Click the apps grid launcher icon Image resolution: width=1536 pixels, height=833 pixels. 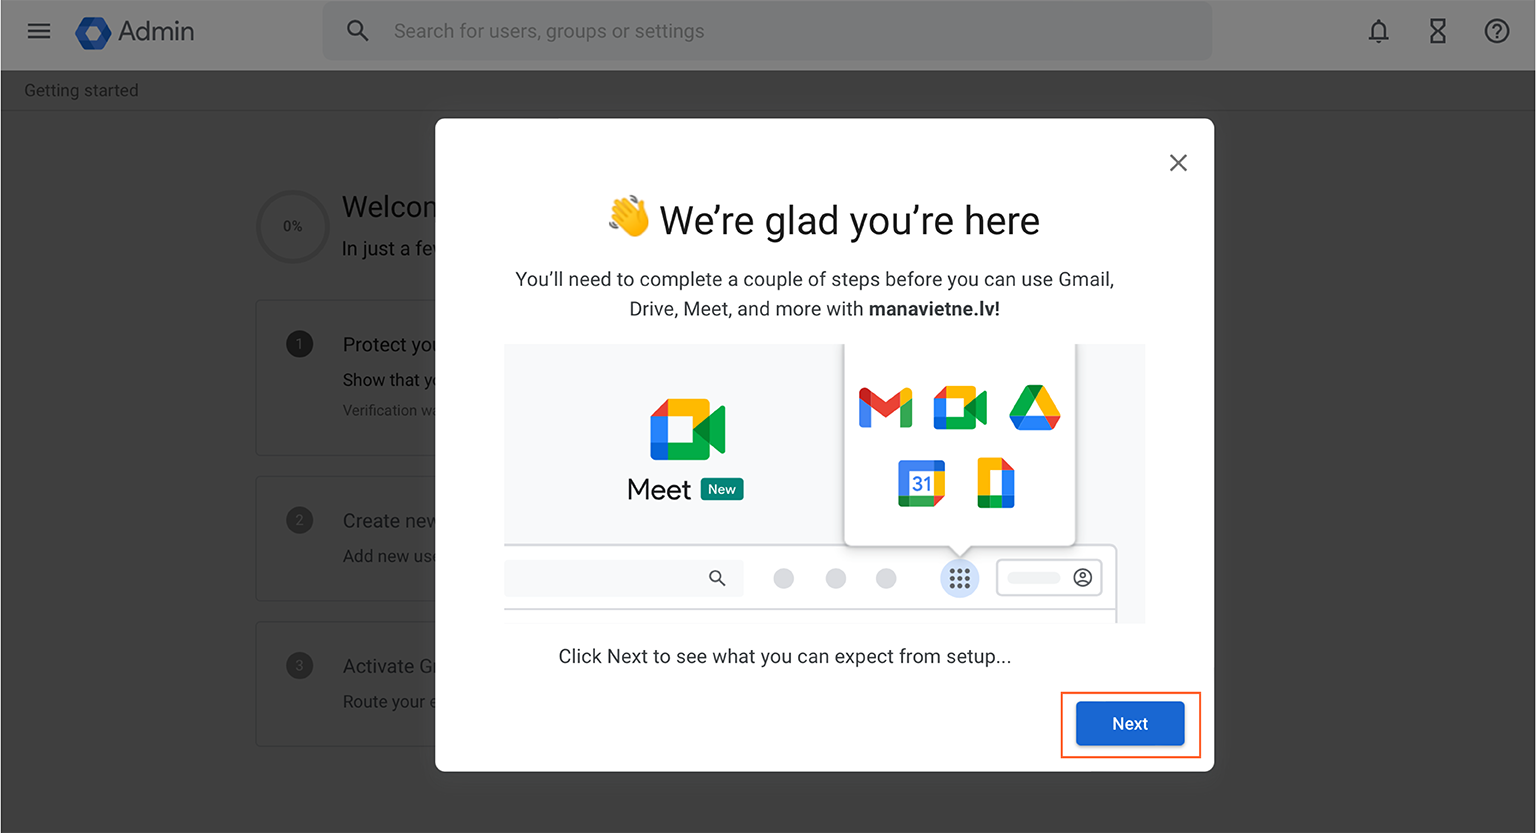tap(960, 578)
